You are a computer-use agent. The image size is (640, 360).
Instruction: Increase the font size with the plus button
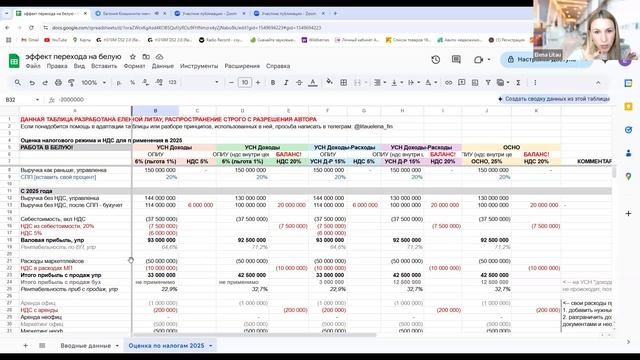258,82
